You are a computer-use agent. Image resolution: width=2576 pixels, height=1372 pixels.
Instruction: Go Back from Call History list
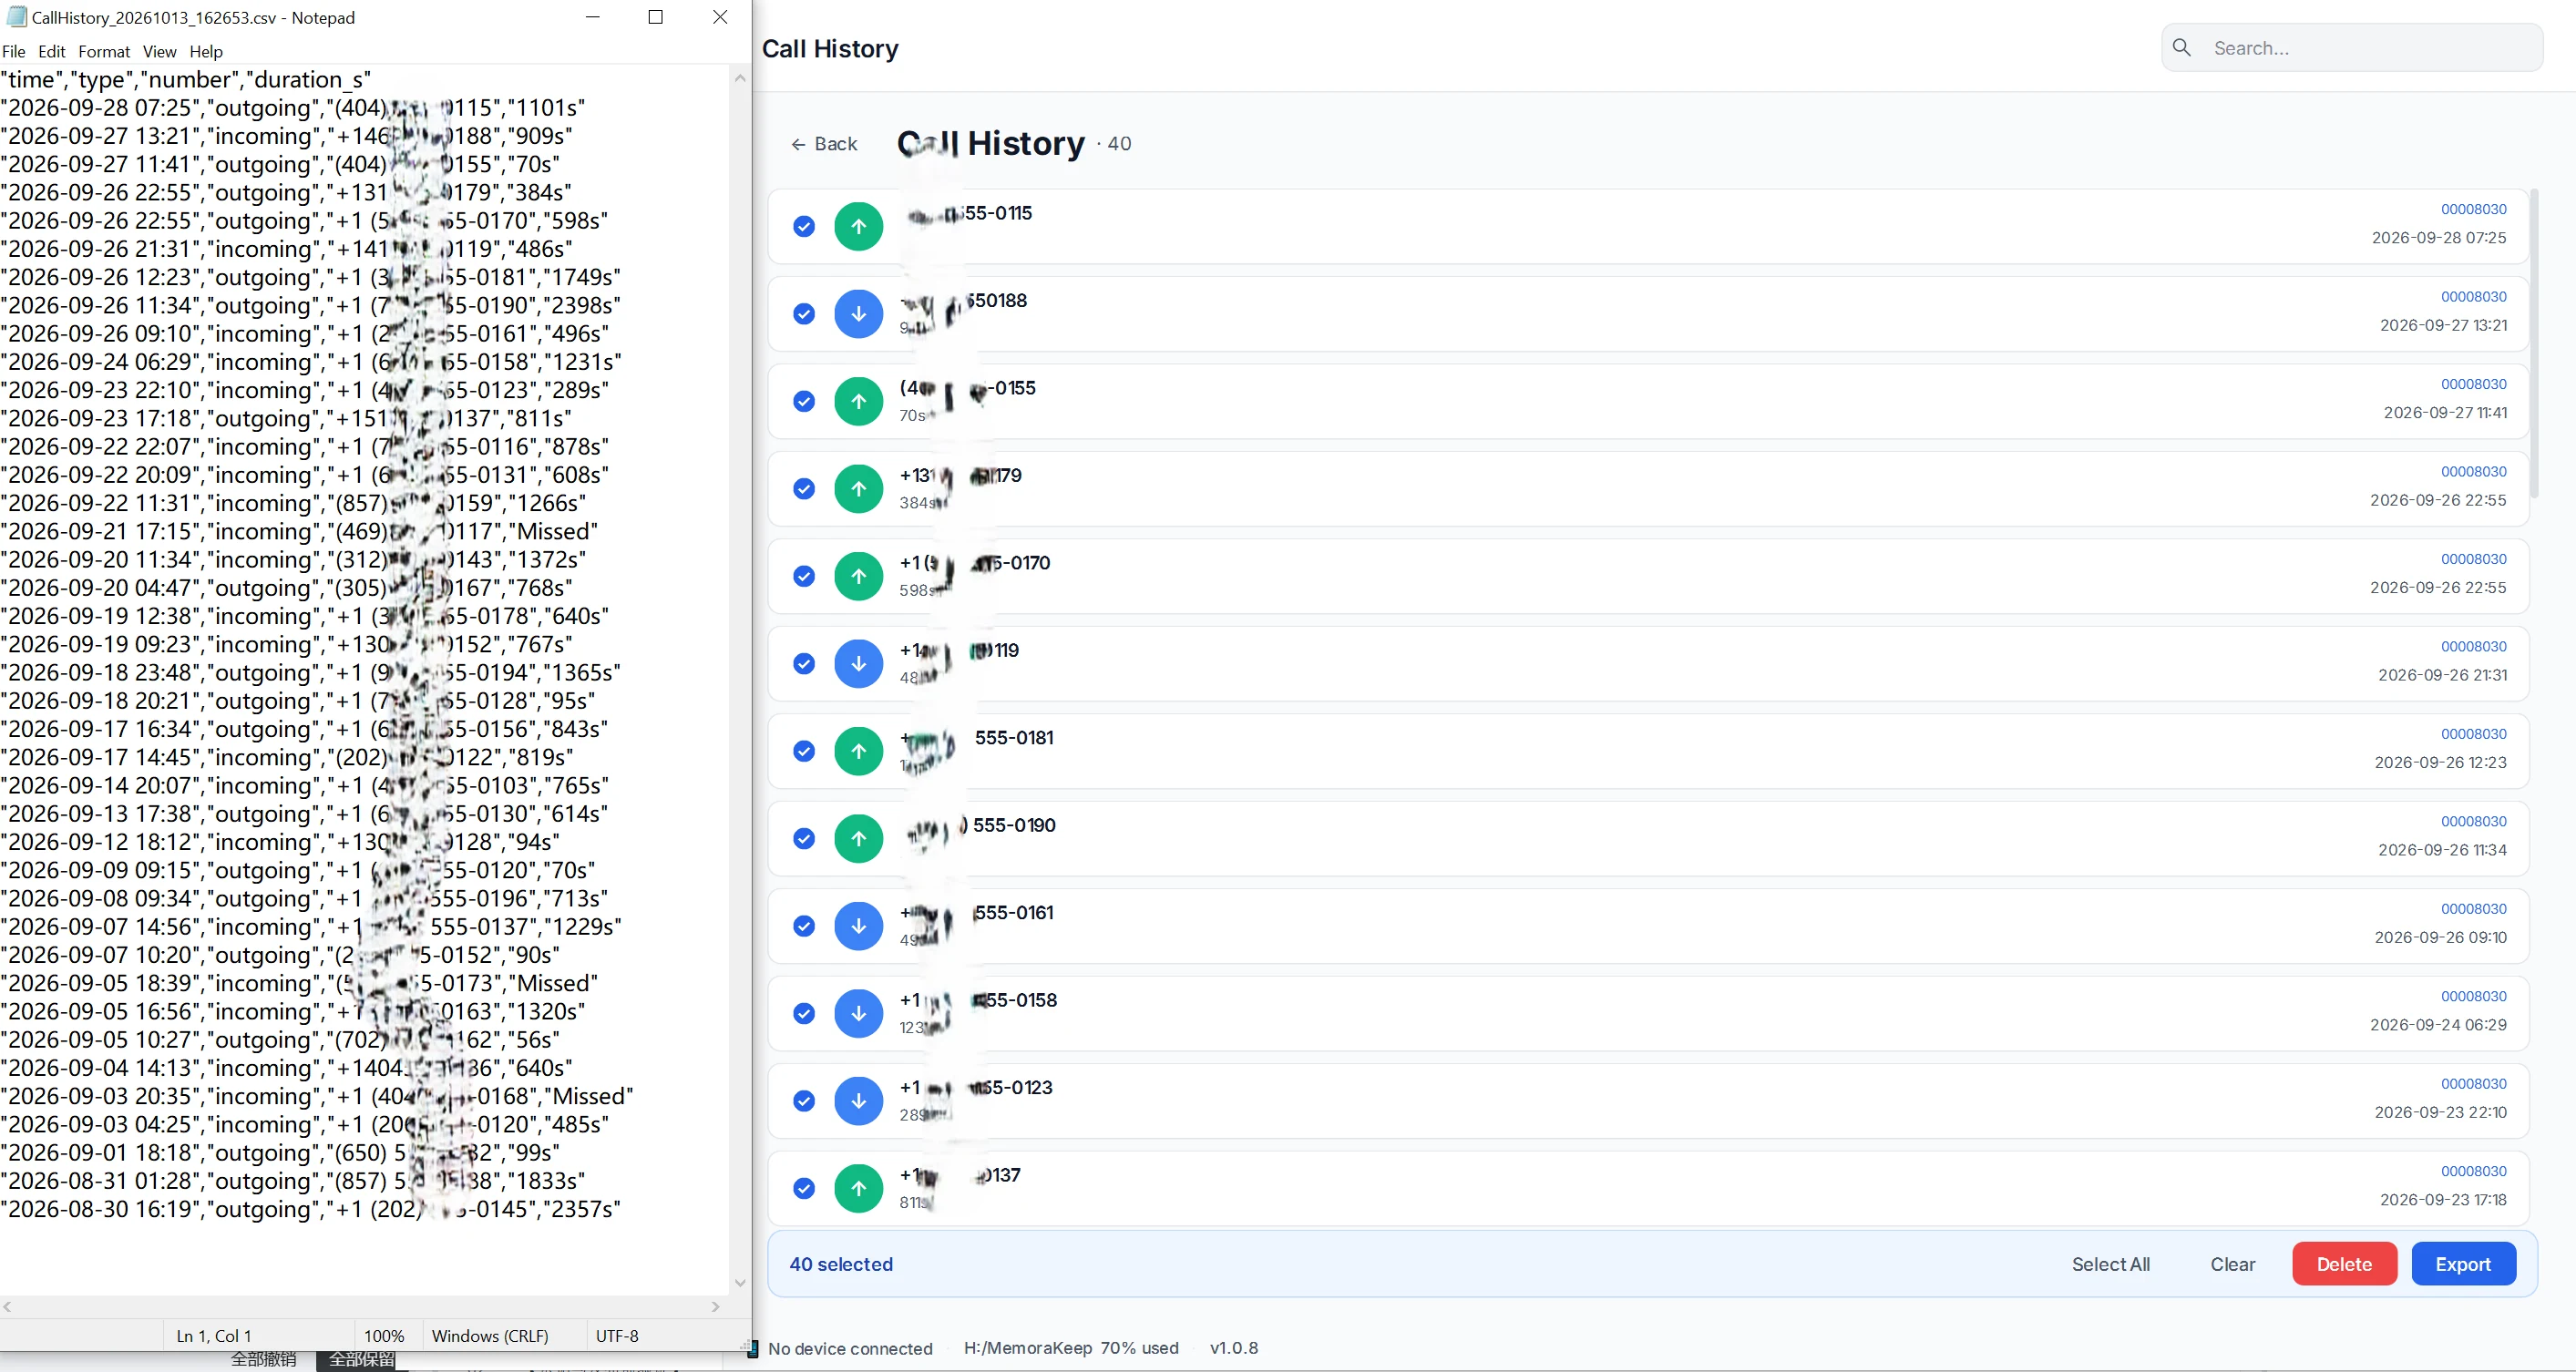point(824,144)
